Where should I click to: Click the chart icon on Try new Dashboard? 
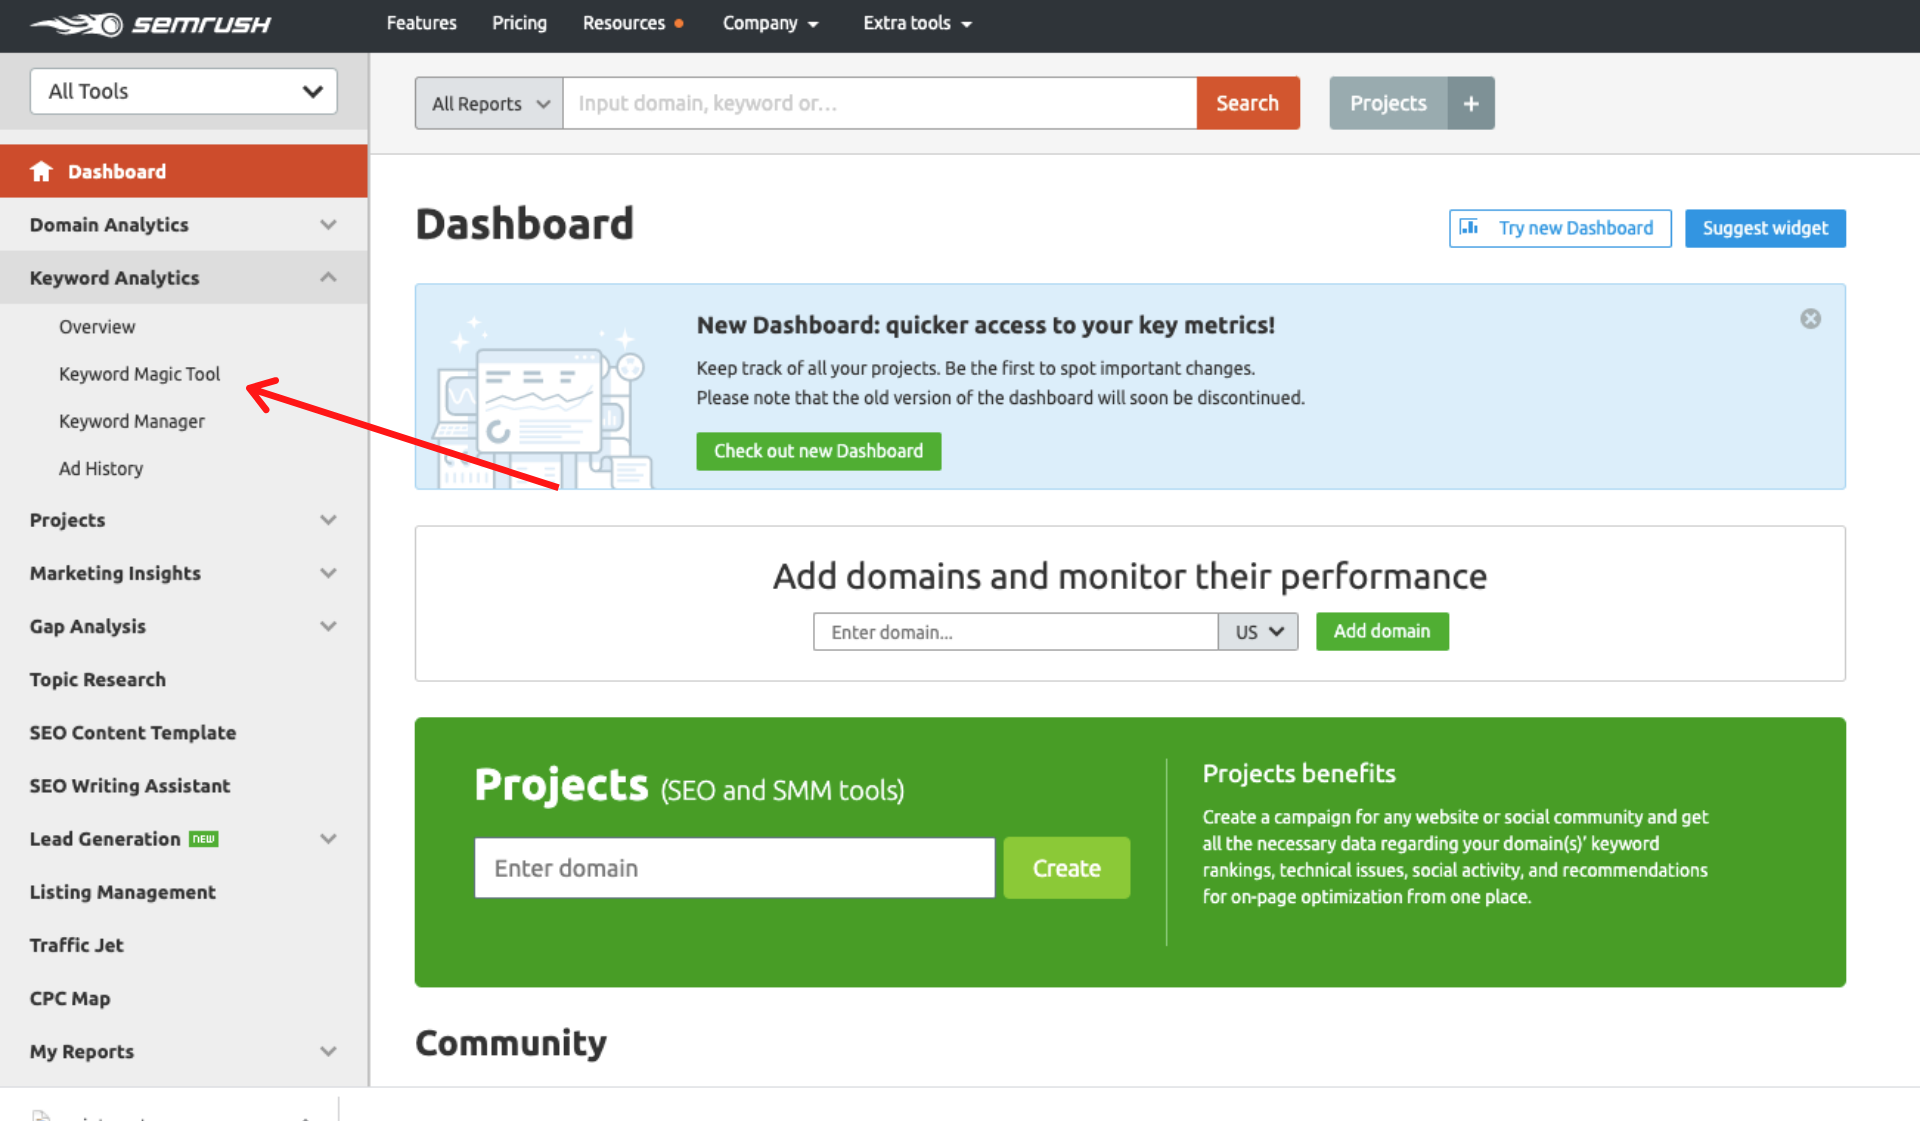pos(1468,227)
